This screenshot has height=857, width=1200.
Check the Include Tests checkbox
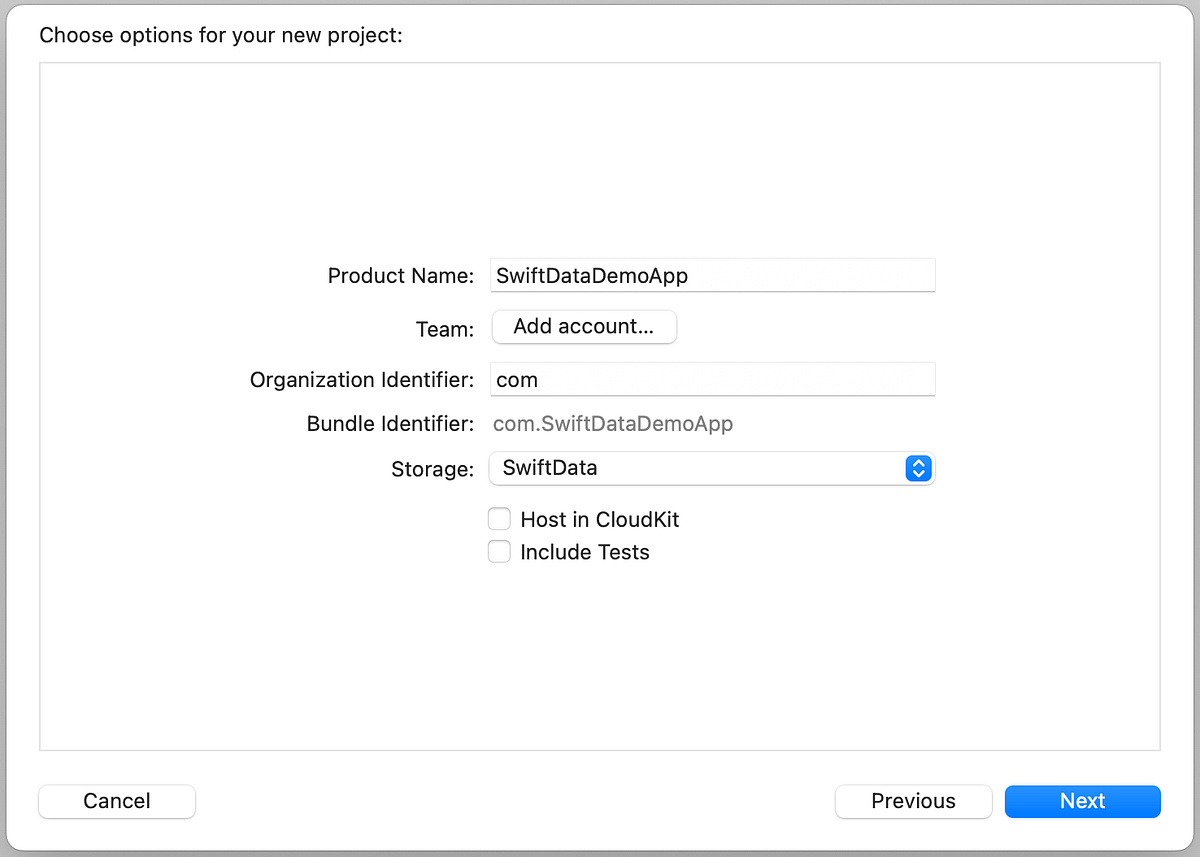pyautogui.click(x=499, y=551)
